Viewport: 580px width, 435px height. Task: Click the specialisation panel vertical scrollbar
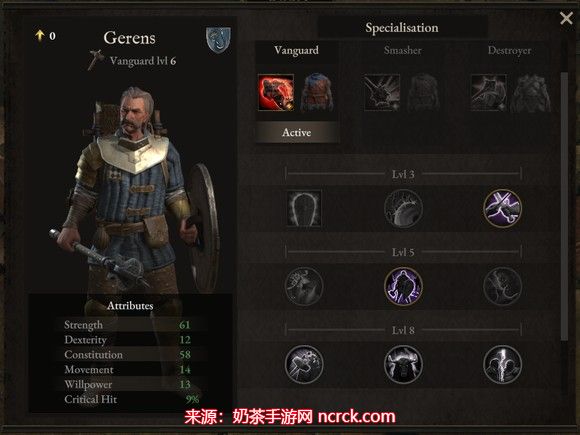click(x=564, y=206)
